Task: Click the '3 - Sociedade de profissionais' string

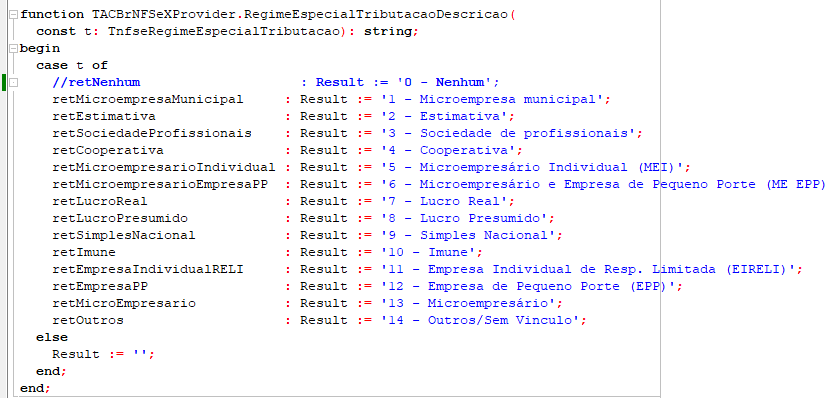Action: pos(508,133)
